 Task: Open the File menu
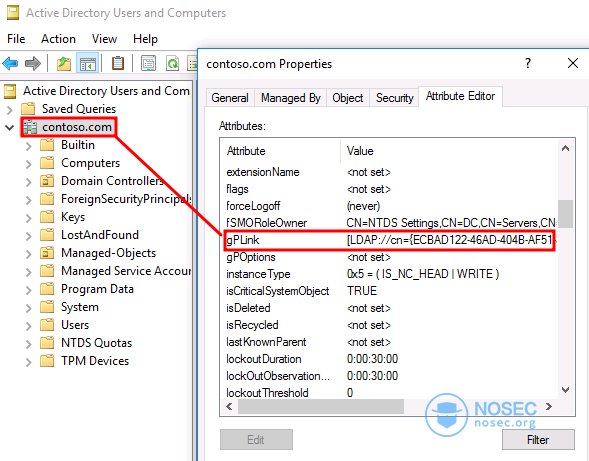pyautogui.click(x=16, y=39)
